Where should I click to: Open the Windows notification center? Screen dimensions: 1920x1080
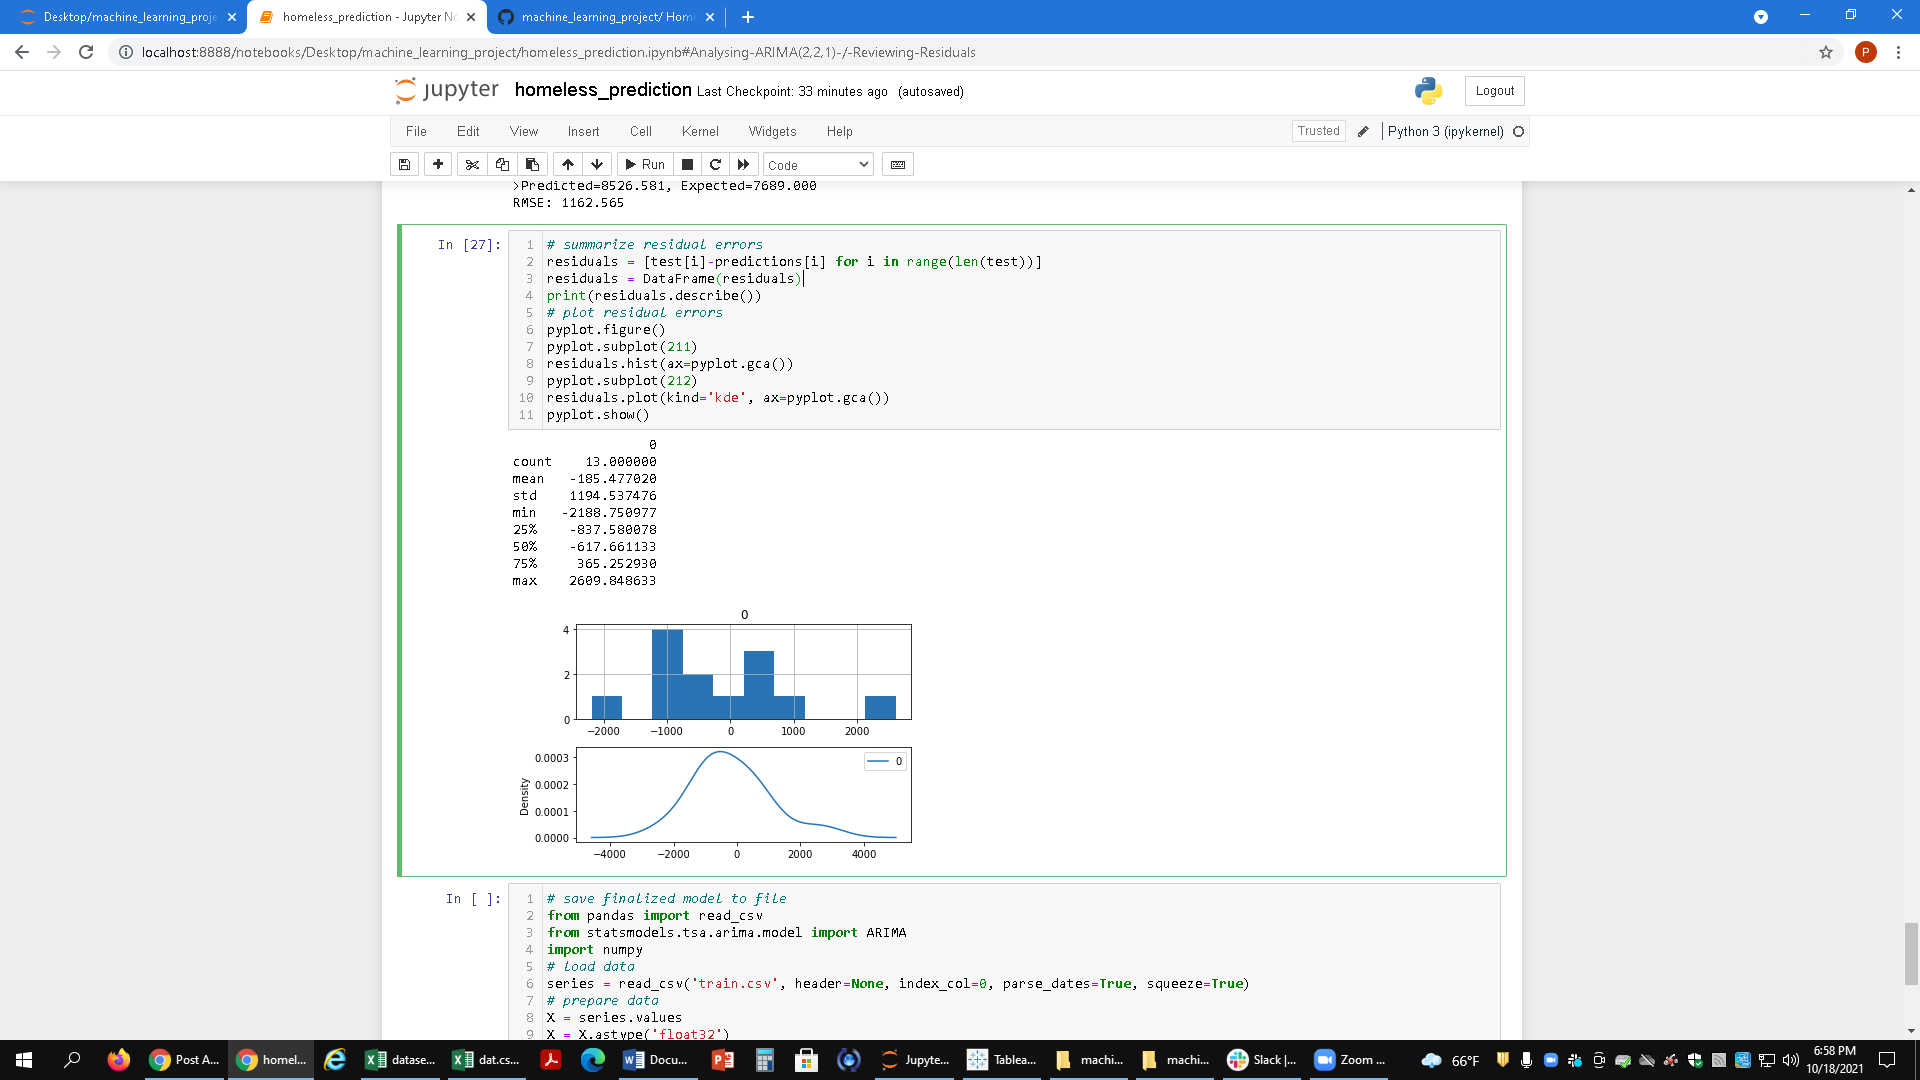point(1887,1060)
